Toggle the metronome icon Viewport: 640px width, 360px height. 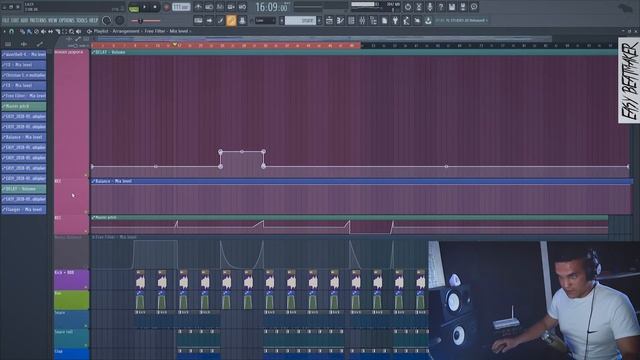point(198,7)
